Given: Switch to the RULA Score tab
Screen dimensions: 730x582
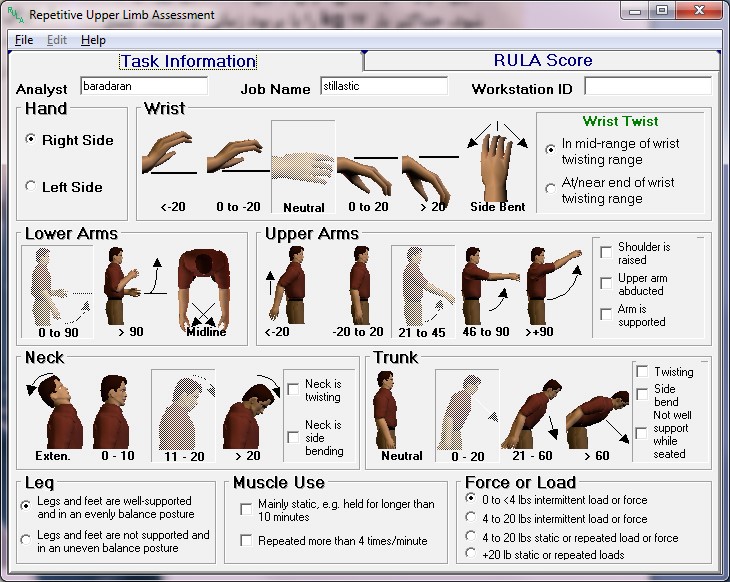Looking at the screenshot, I should pos(543,61).
